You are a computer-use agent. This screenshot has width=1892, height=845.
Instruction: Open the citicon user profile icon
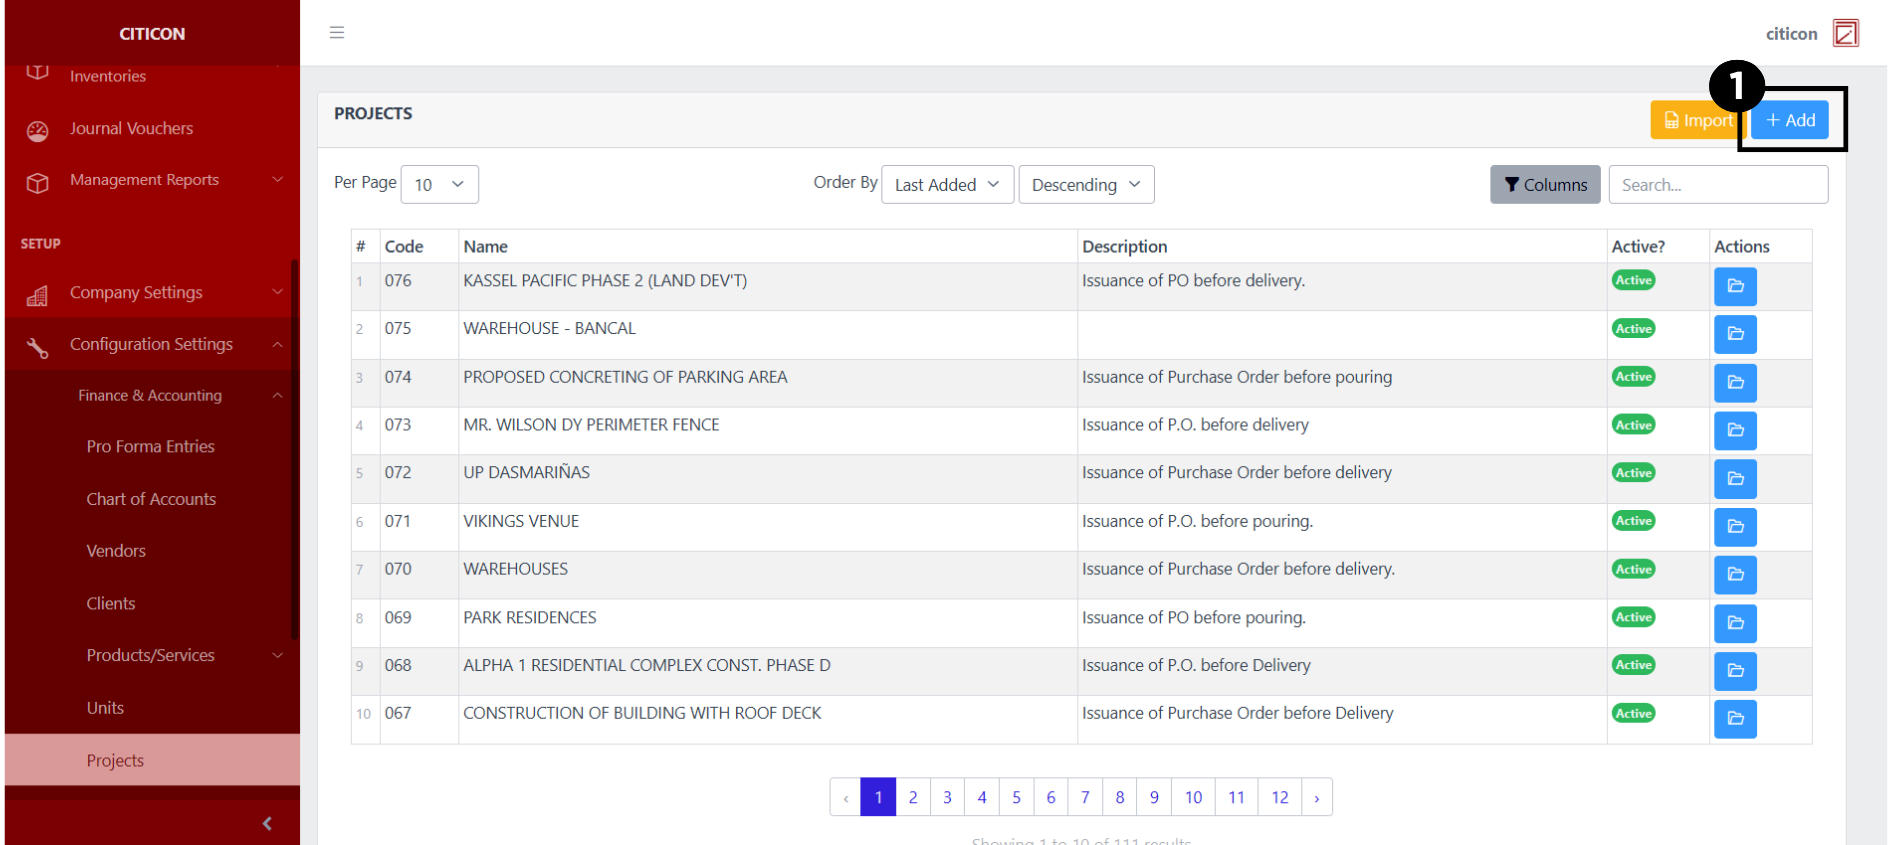(1845, 33)
